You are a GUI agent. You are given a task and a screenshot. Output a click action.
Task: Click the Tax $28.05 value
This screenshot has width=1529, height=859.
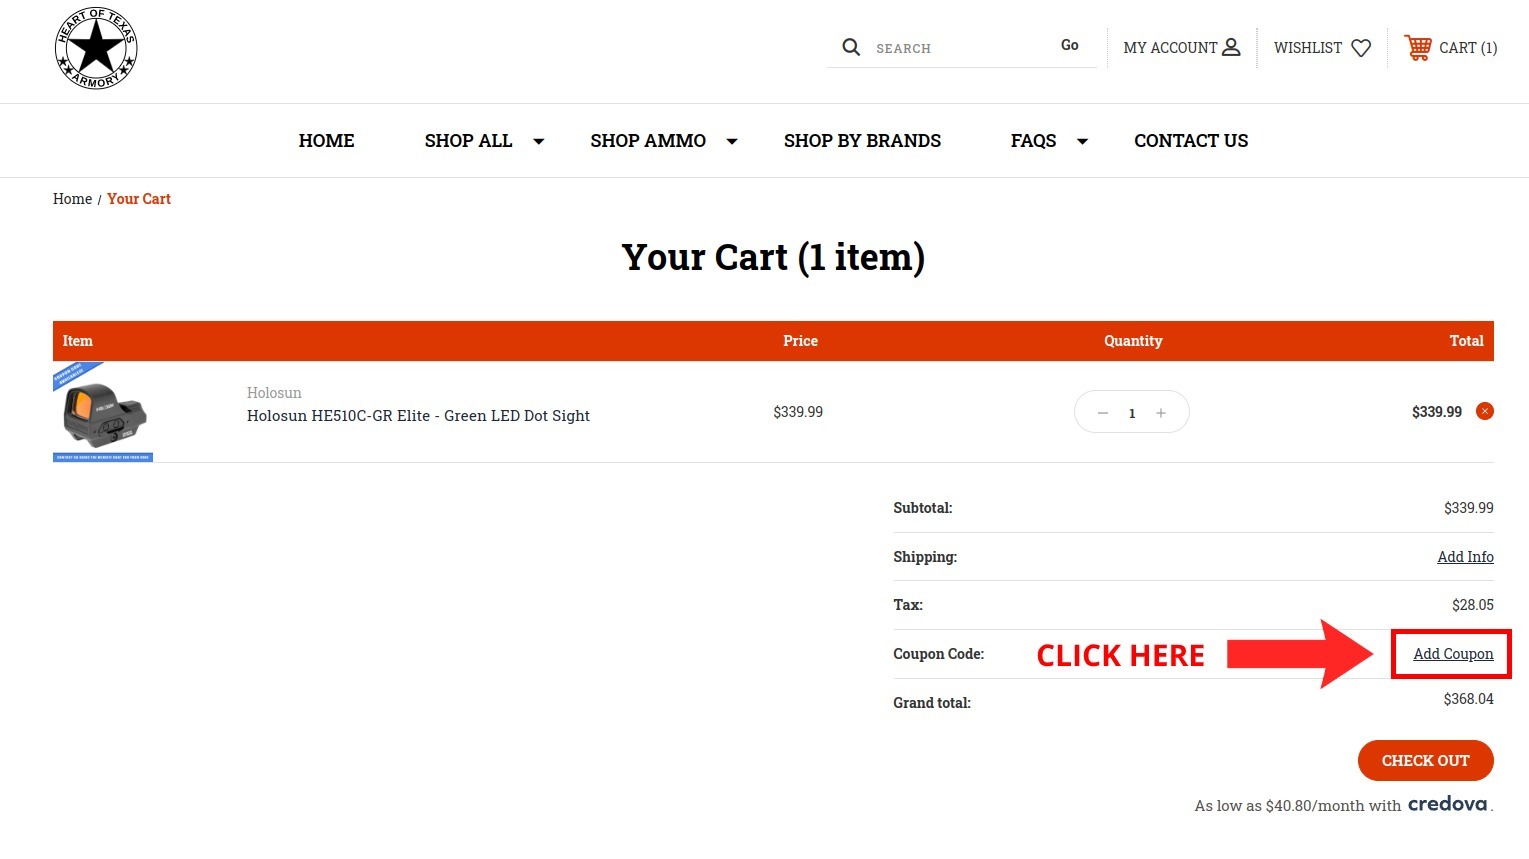click(x=1473, y=605)
